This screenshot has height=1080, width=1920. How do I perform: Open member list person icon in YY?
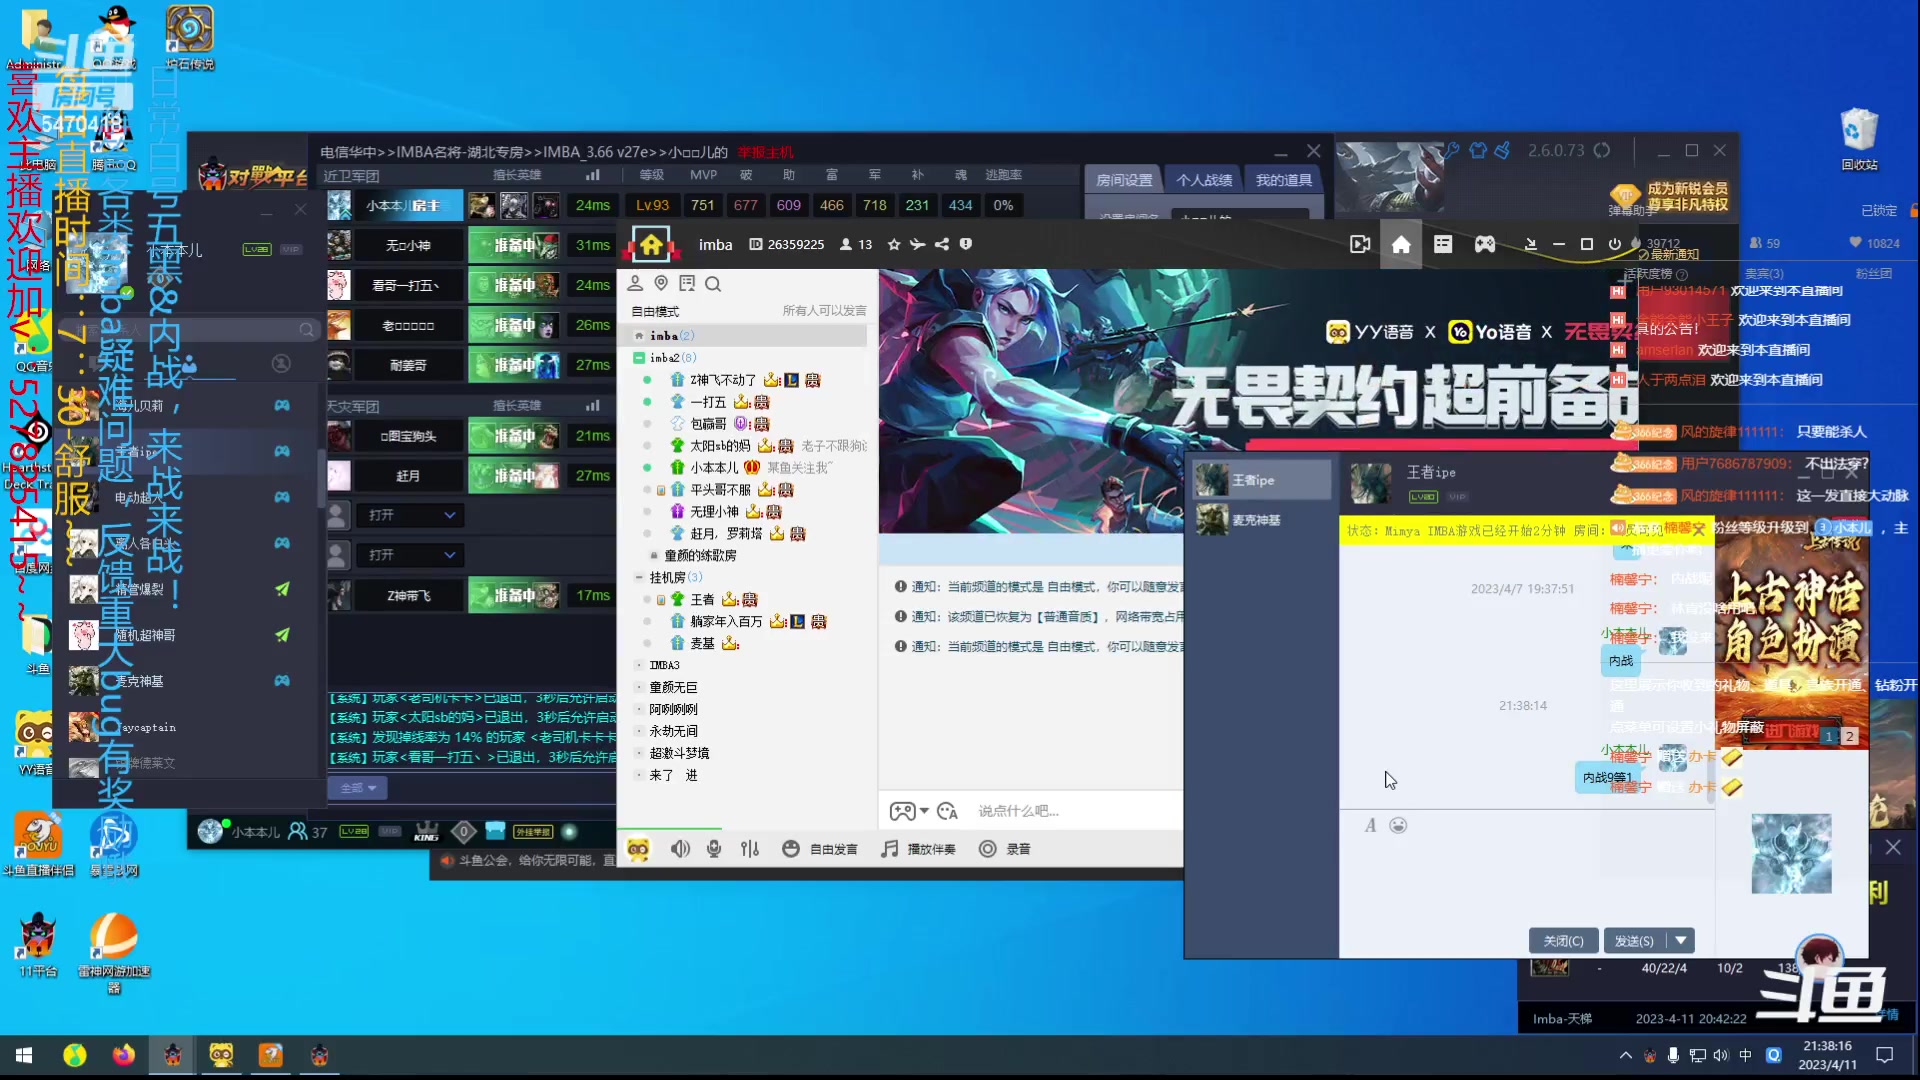click(x=635, y=284)
